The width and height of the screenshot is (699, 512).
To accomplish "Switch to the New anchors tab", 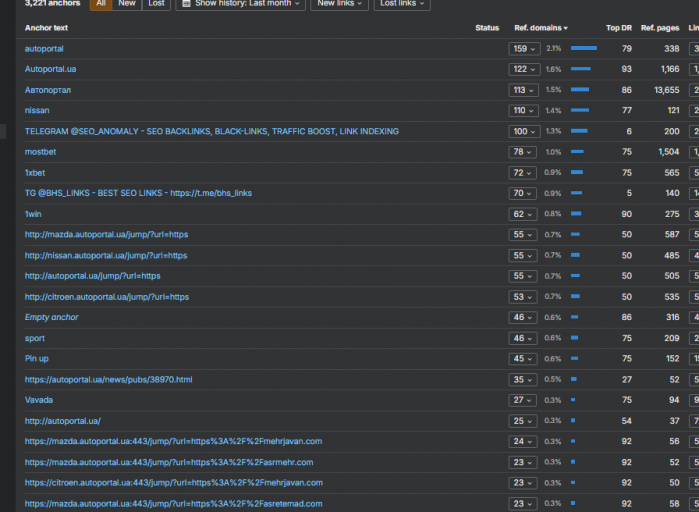I will click(x=127, y=4).
